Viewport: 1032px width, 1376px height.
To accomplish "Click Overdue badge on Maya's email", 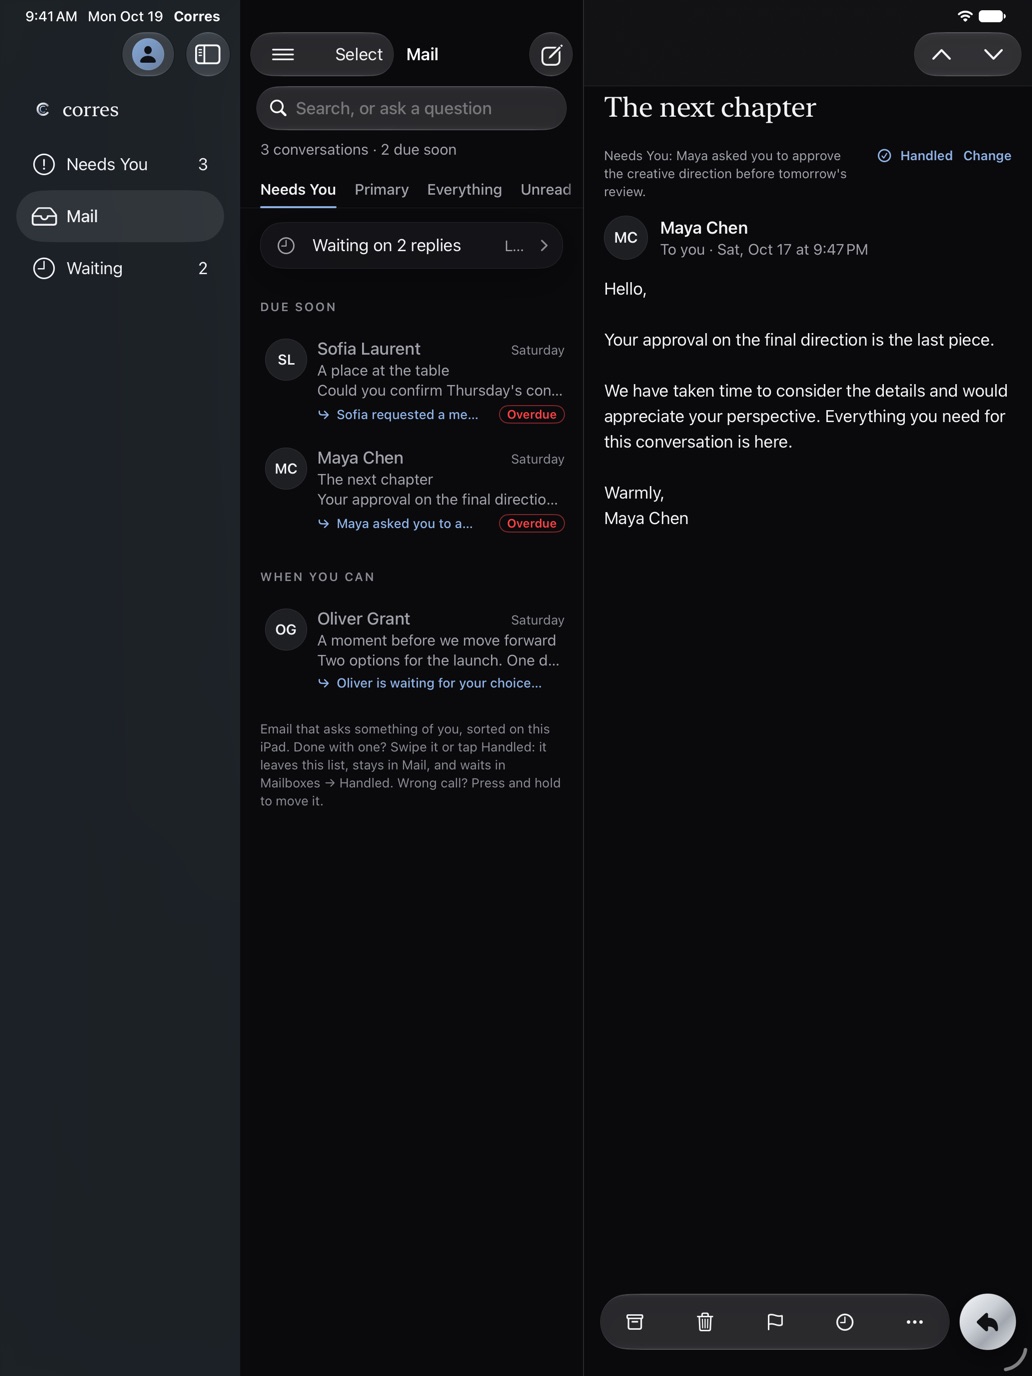I will [x=532, y=524].
